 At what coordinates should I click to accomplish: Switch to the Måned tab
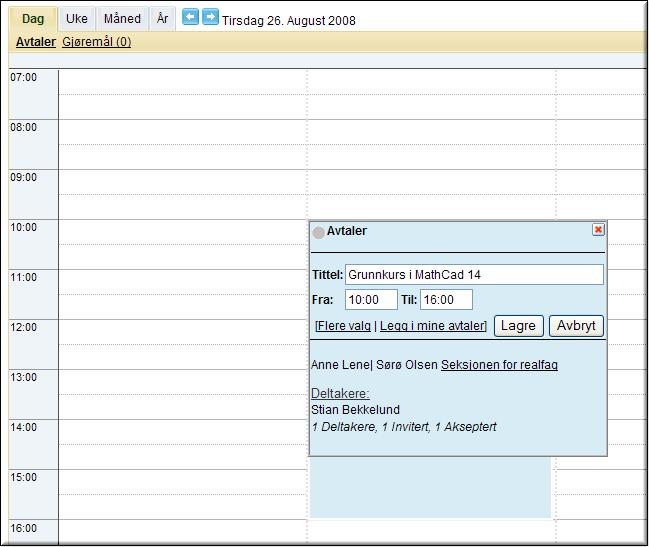(x=122, y=19)
